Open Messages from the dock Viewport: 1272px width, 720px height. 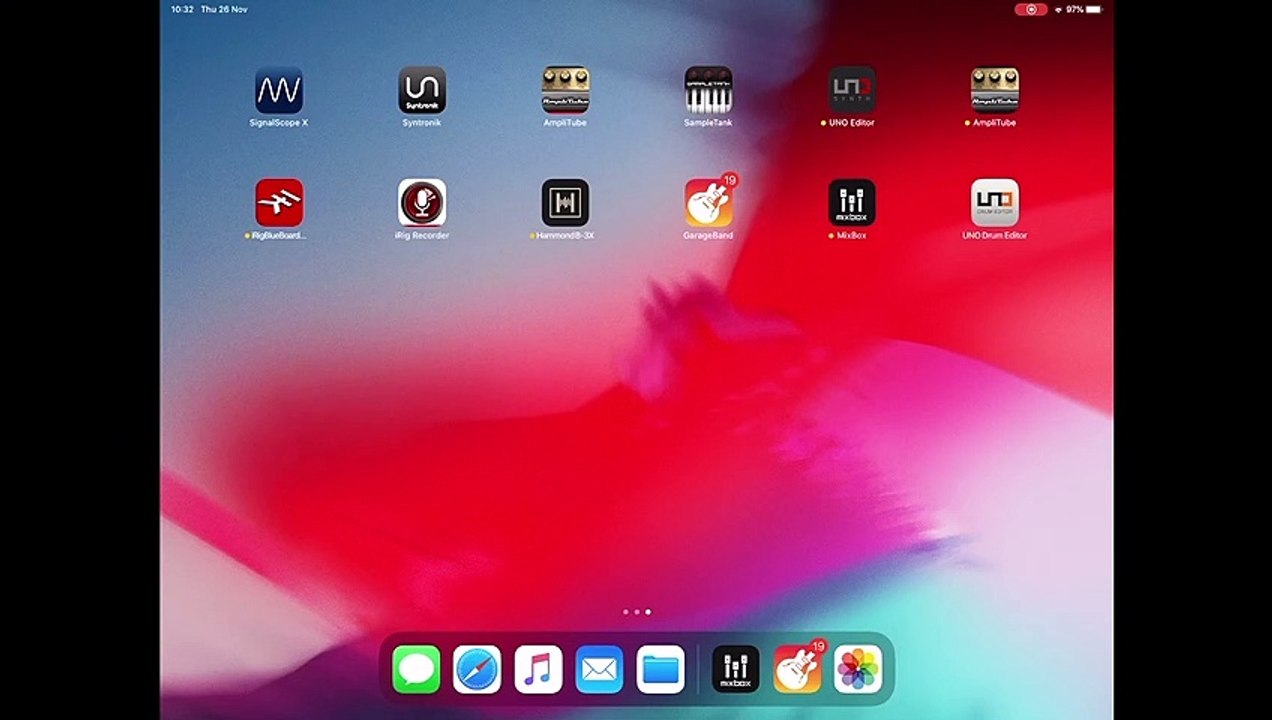click(416, 669)
